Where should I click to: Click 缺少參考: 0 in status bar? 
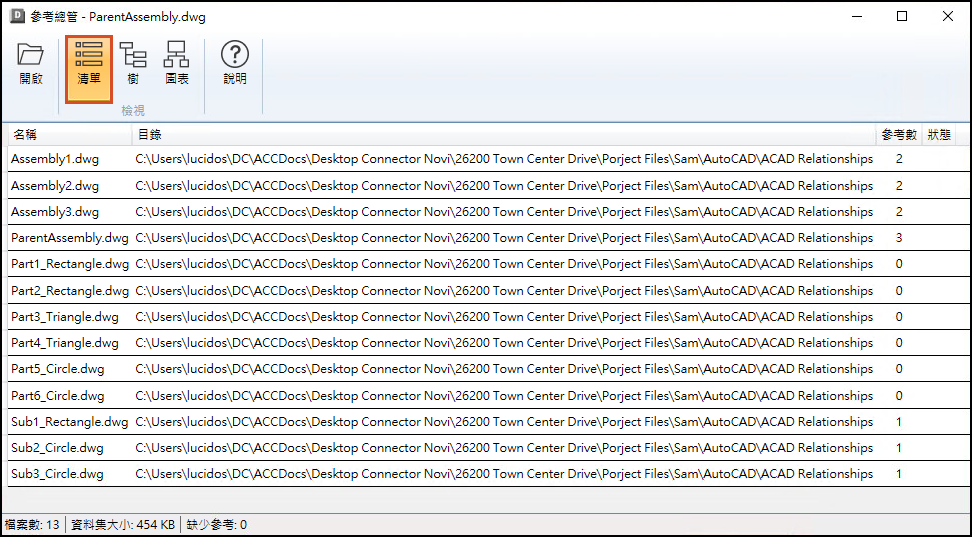pyautogui.click(x=216, y=525)
